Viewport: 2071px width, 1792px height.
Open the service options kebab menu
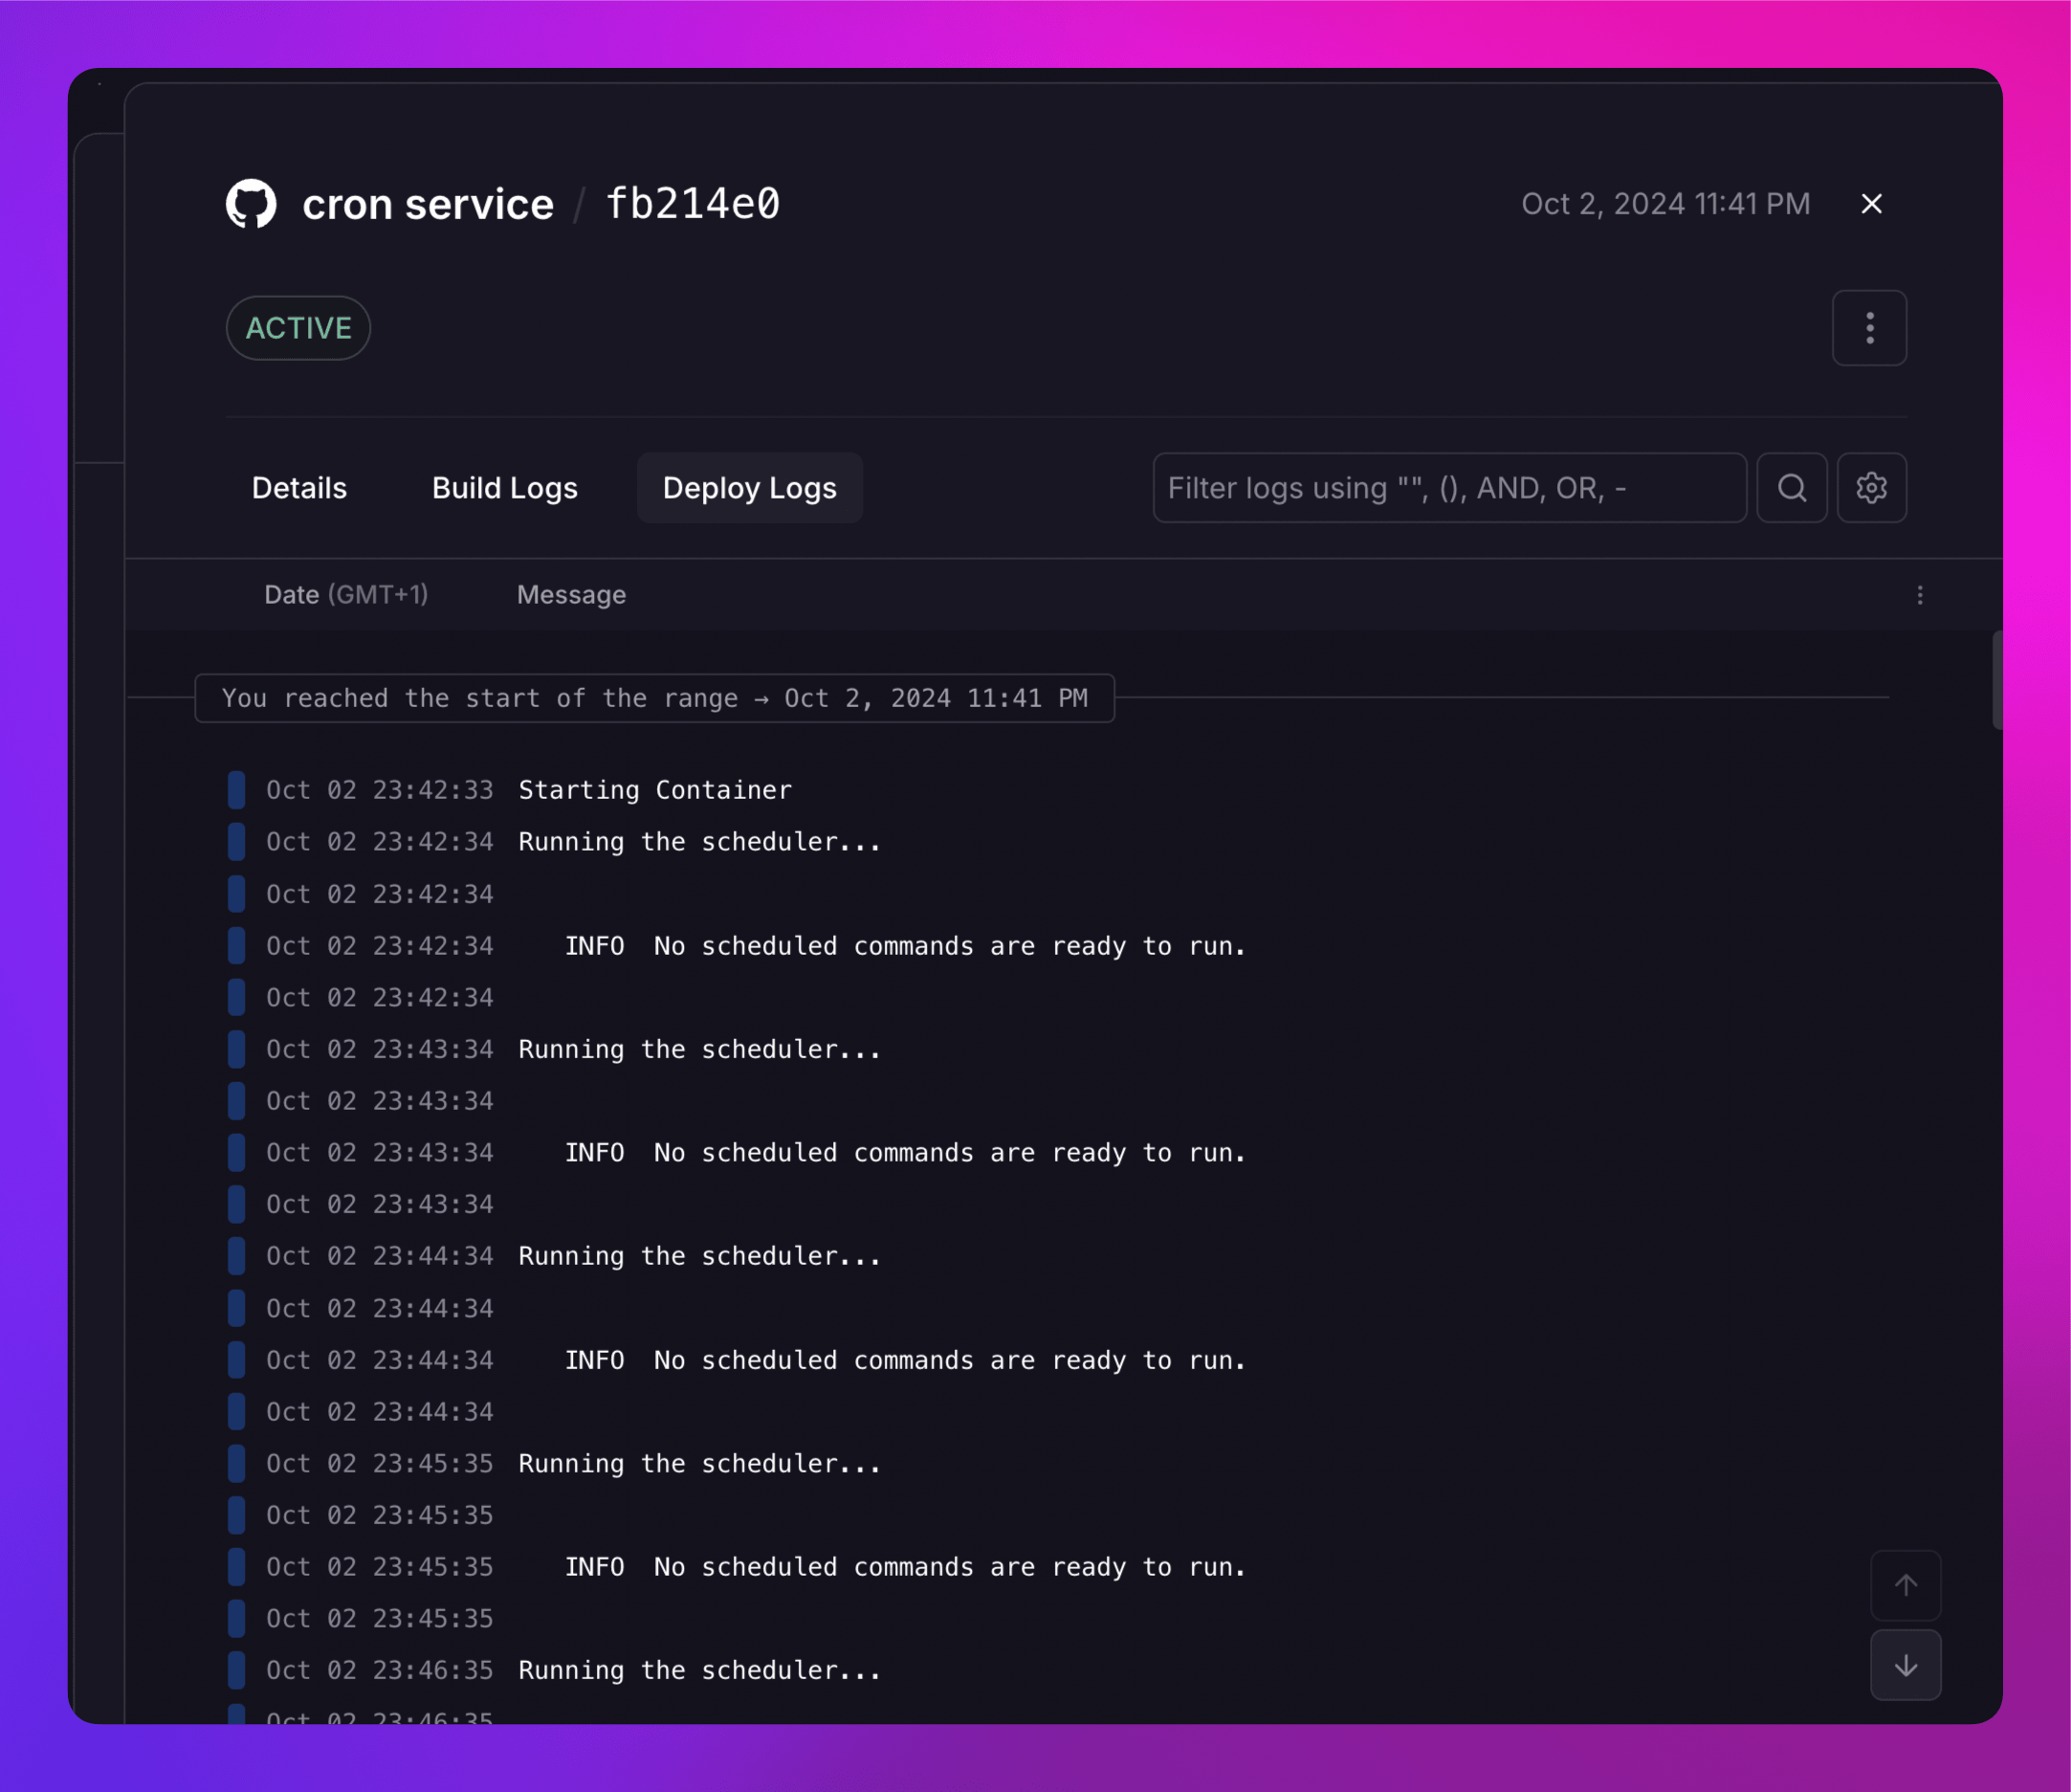(x=1869, y=328)
